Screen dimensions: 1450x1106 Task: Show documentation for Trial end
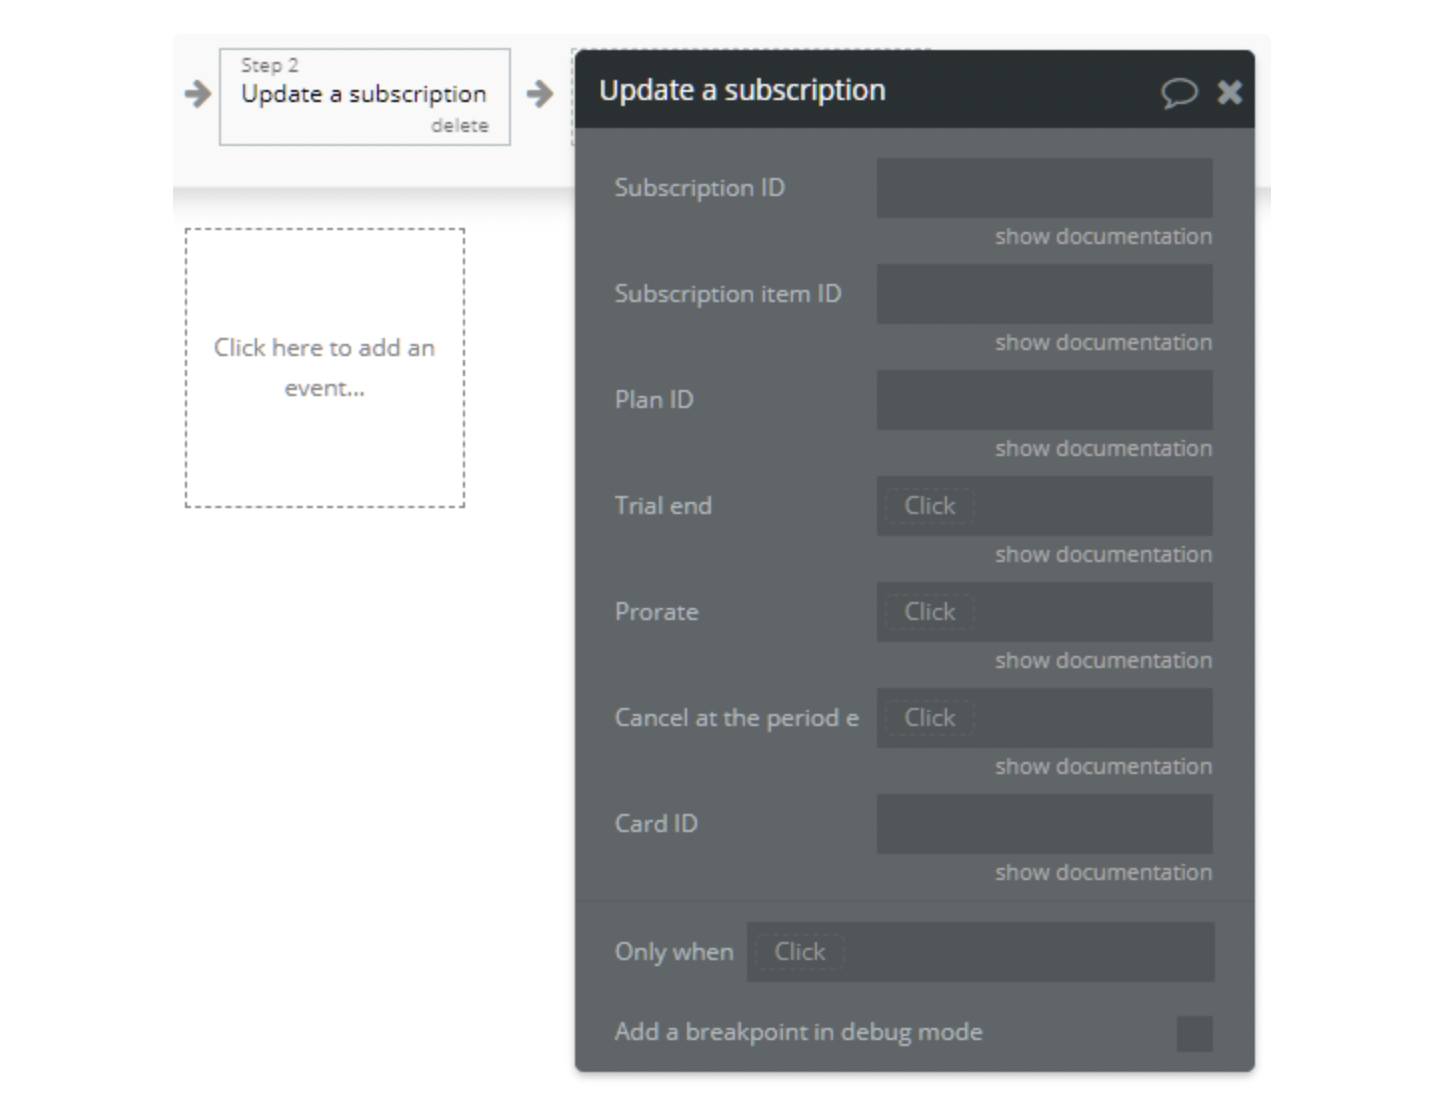[x=1103, y=555]
